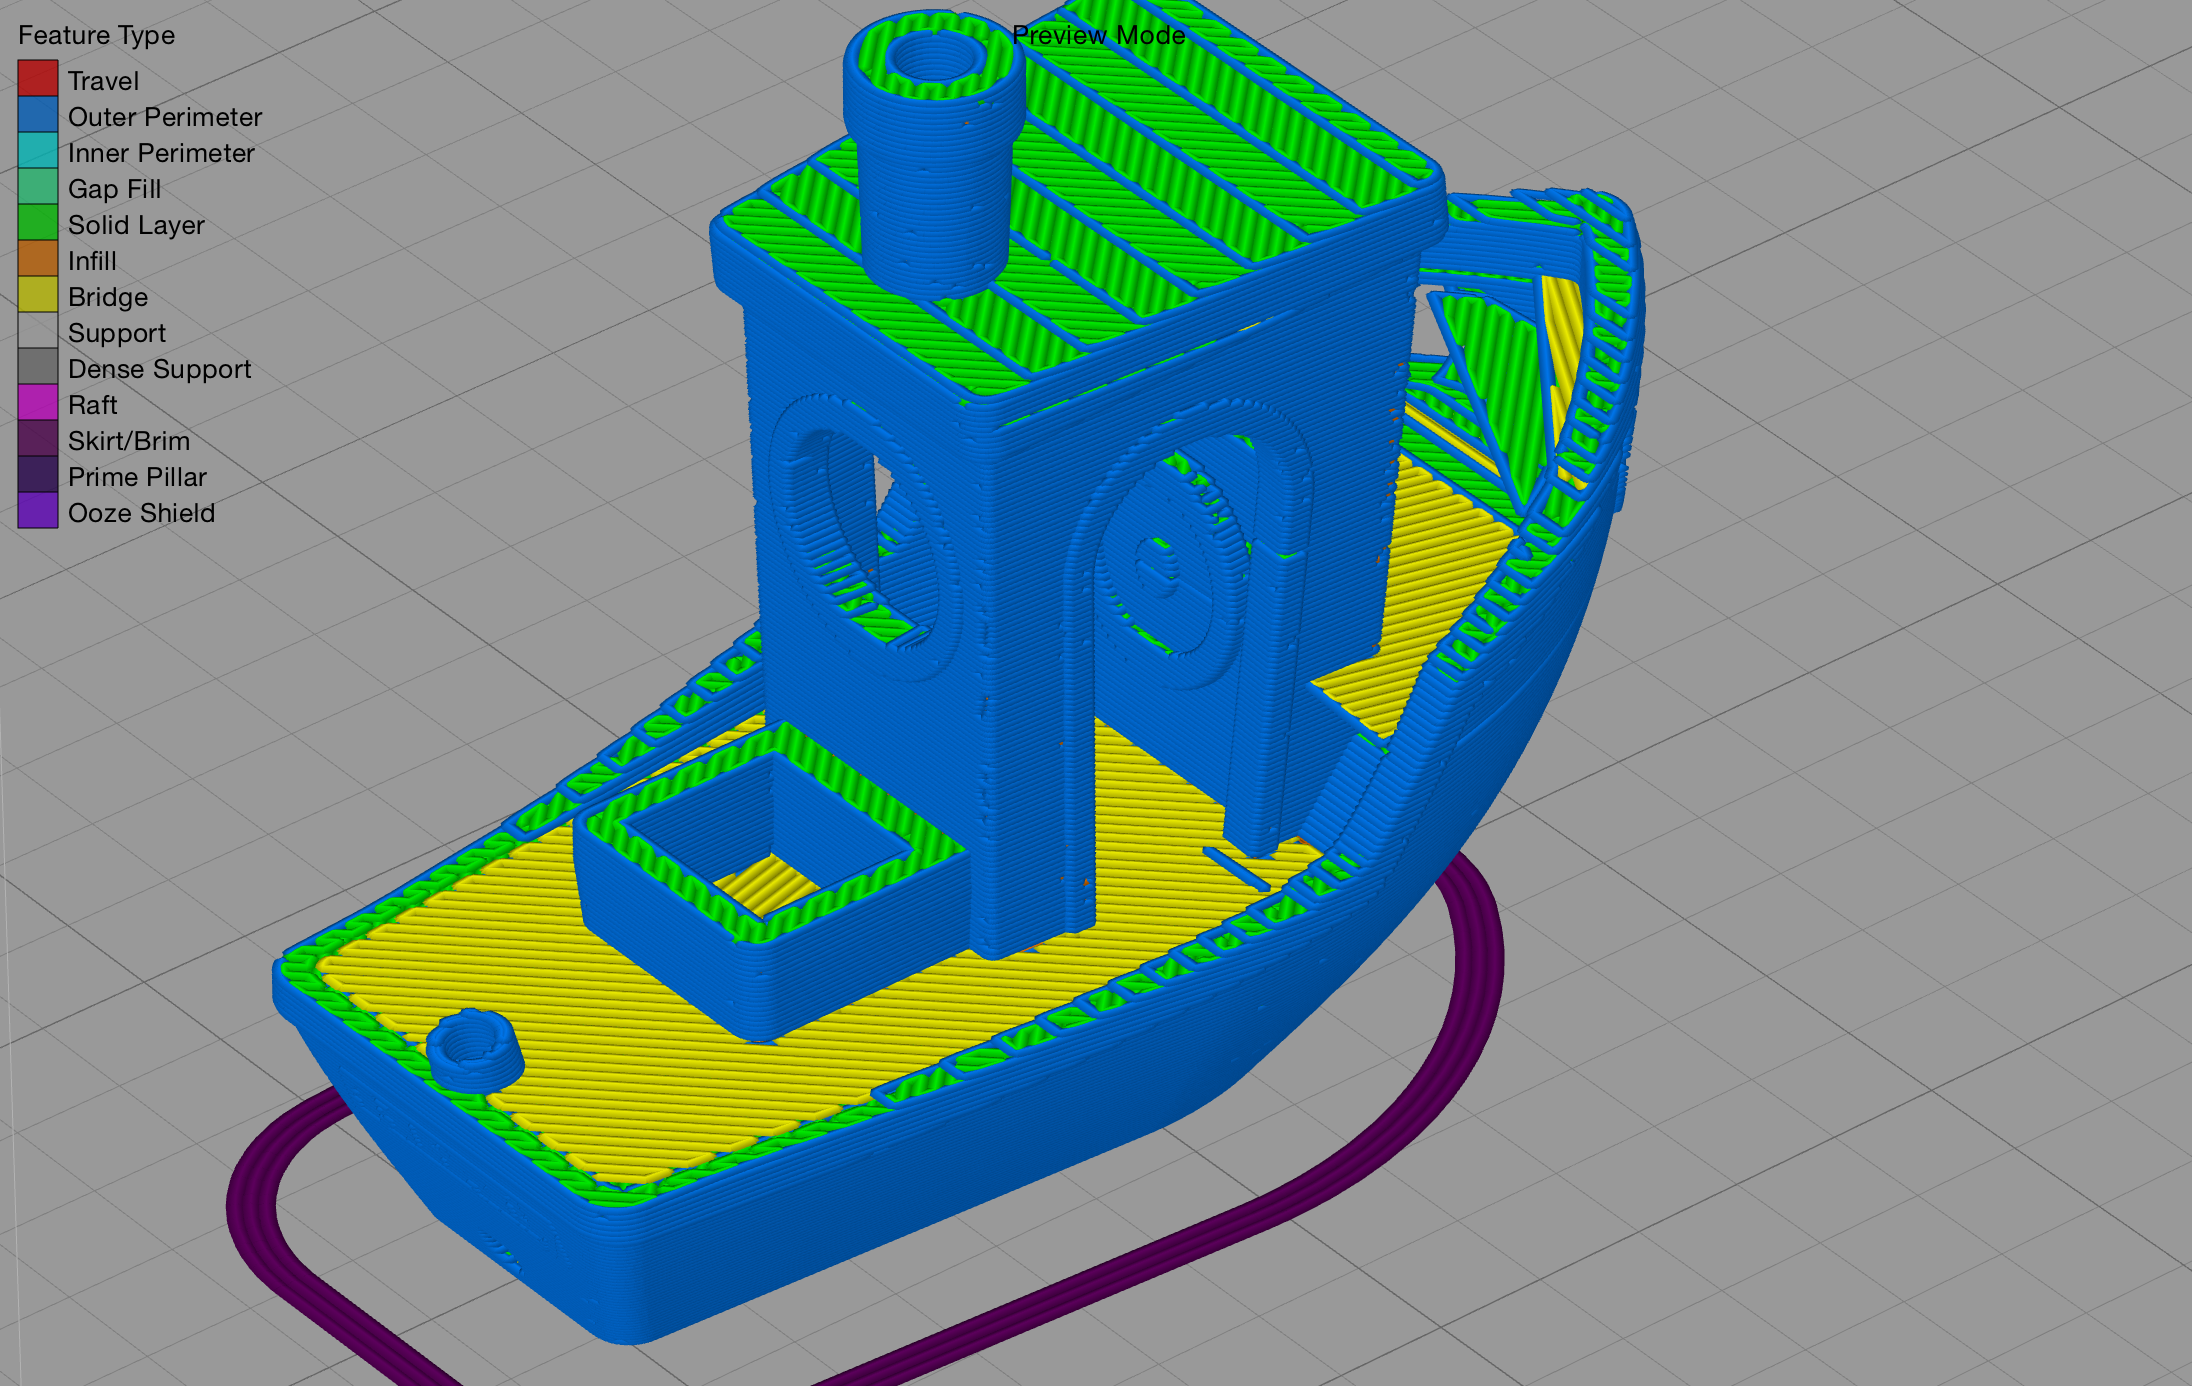Click the green Solid Layer swatch

(38, 223)
